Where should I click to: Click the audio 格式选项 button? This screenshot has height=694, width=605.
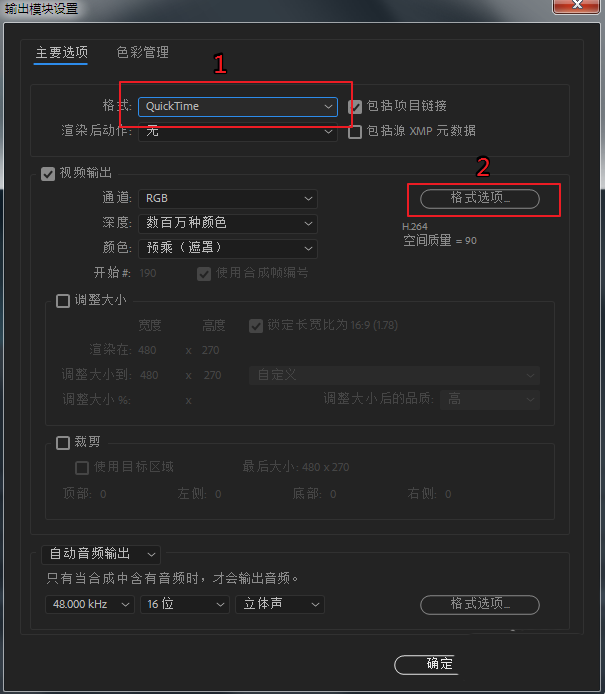pyautogui.click(x=480, y=605)
